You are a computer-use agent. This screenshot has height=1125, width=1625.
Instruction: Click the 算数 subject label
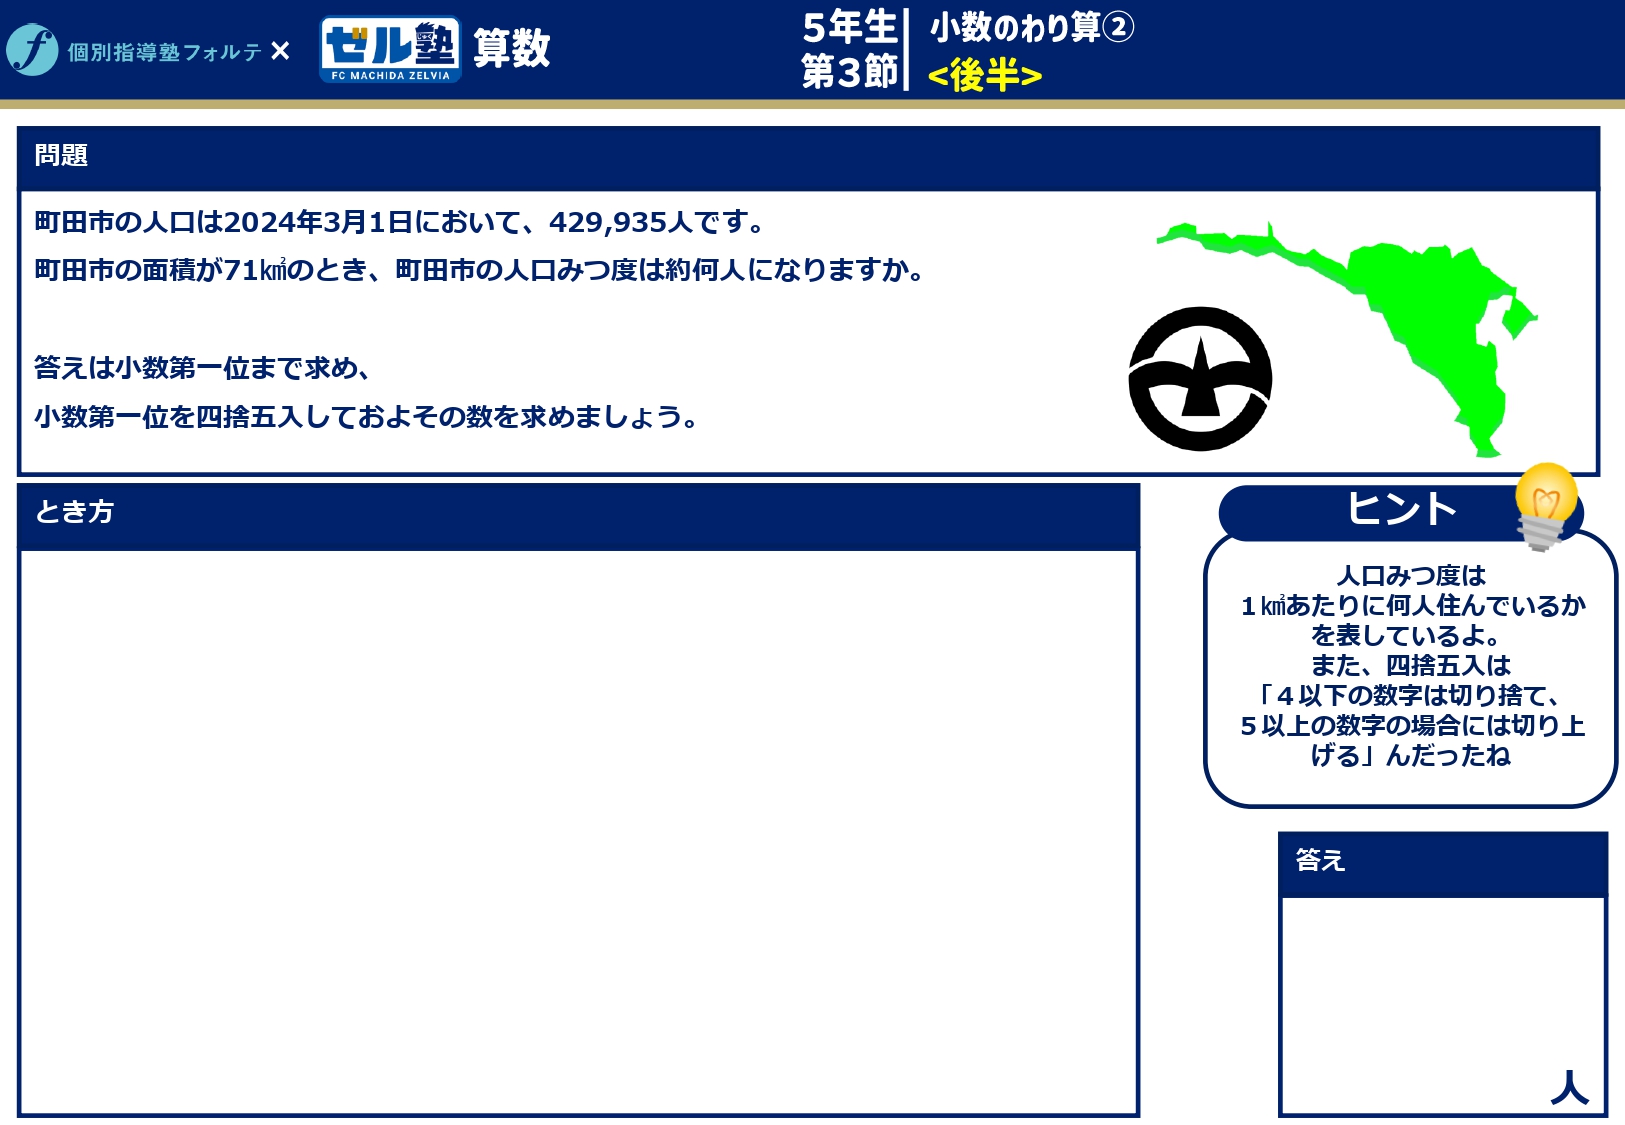coord(511,49)
